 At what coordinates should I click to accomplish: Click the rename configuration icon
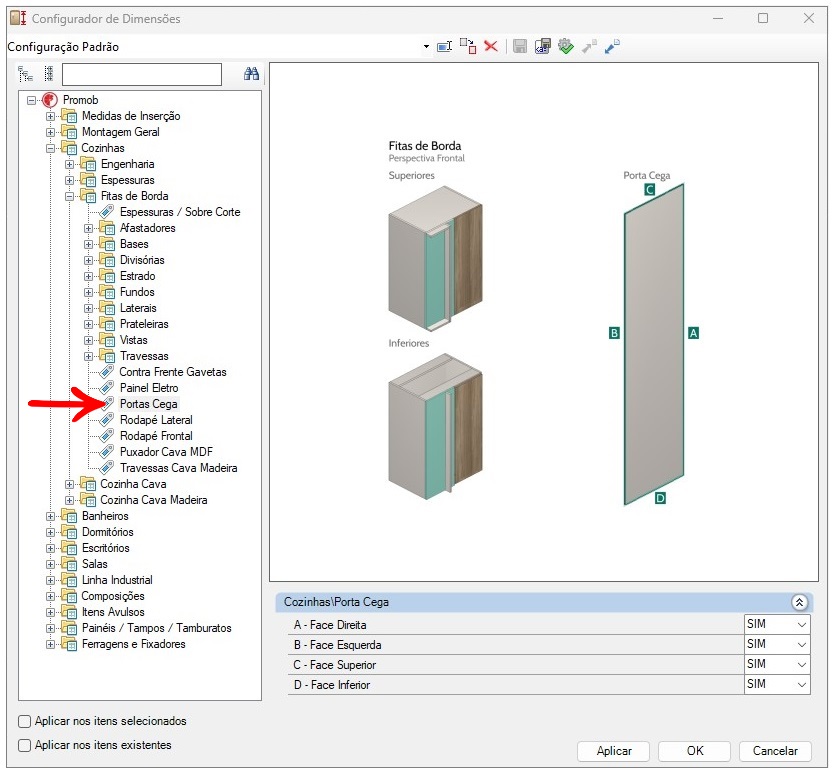tap(445, 47)
